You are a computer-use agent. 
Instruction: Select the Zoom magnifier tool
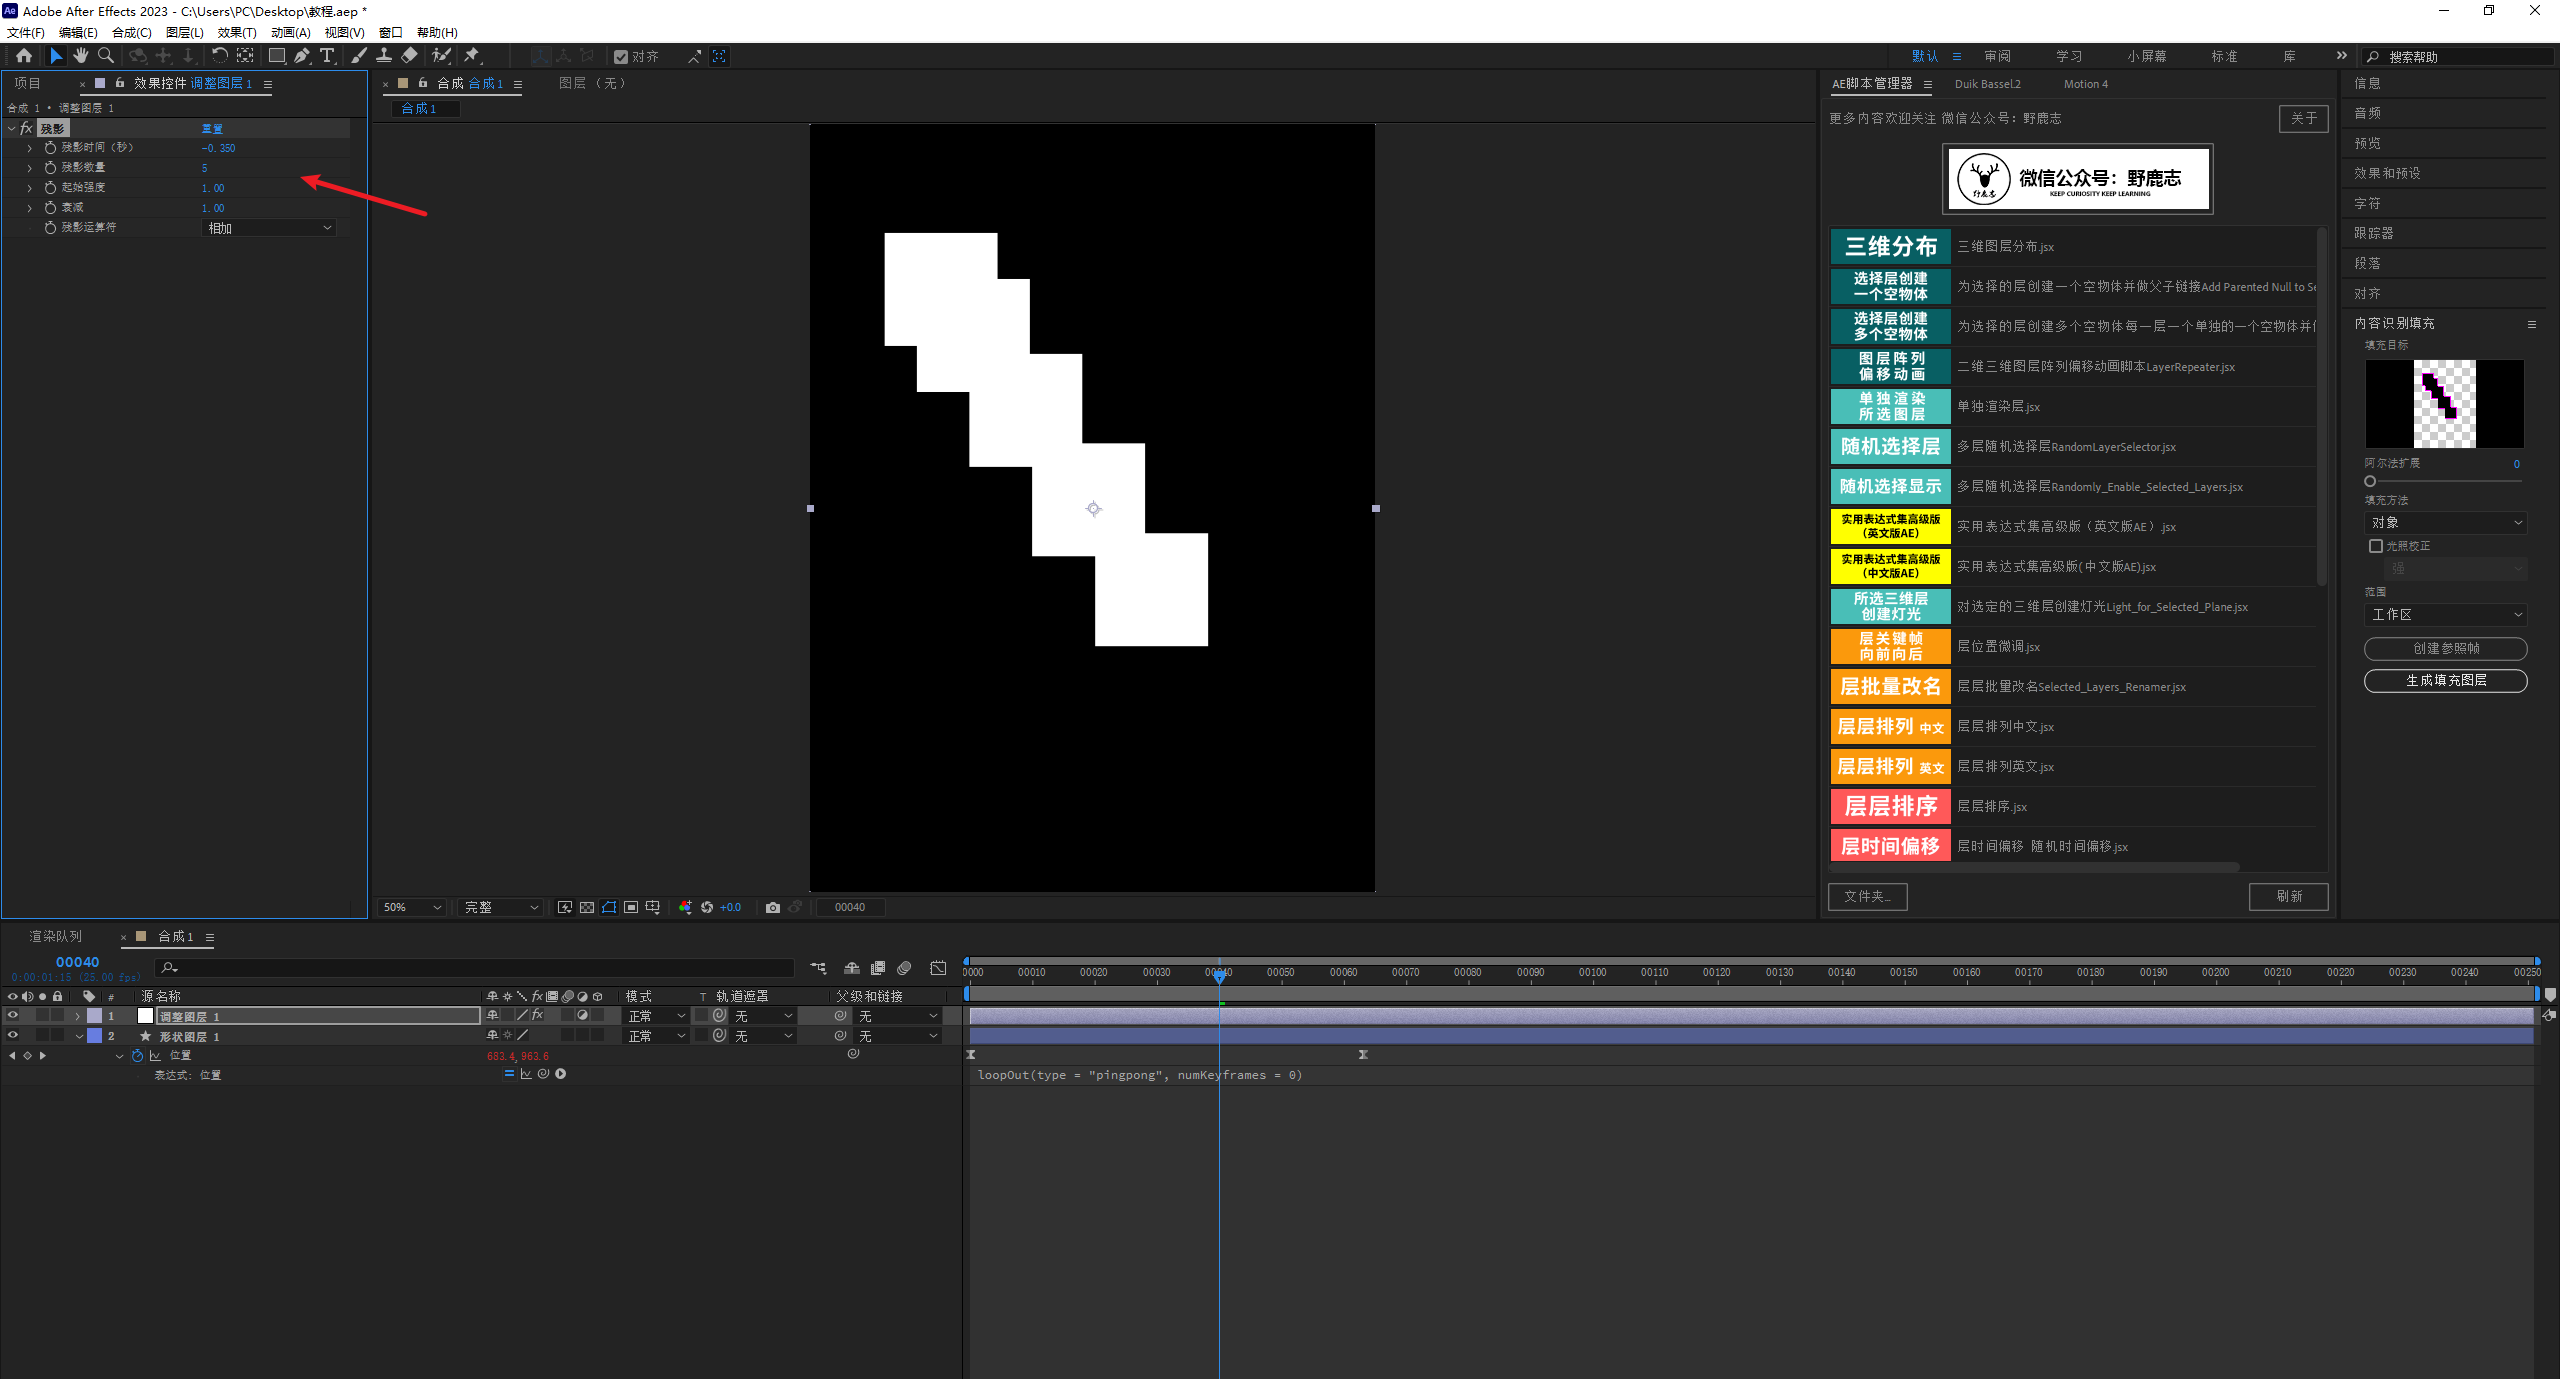[106, 56]
